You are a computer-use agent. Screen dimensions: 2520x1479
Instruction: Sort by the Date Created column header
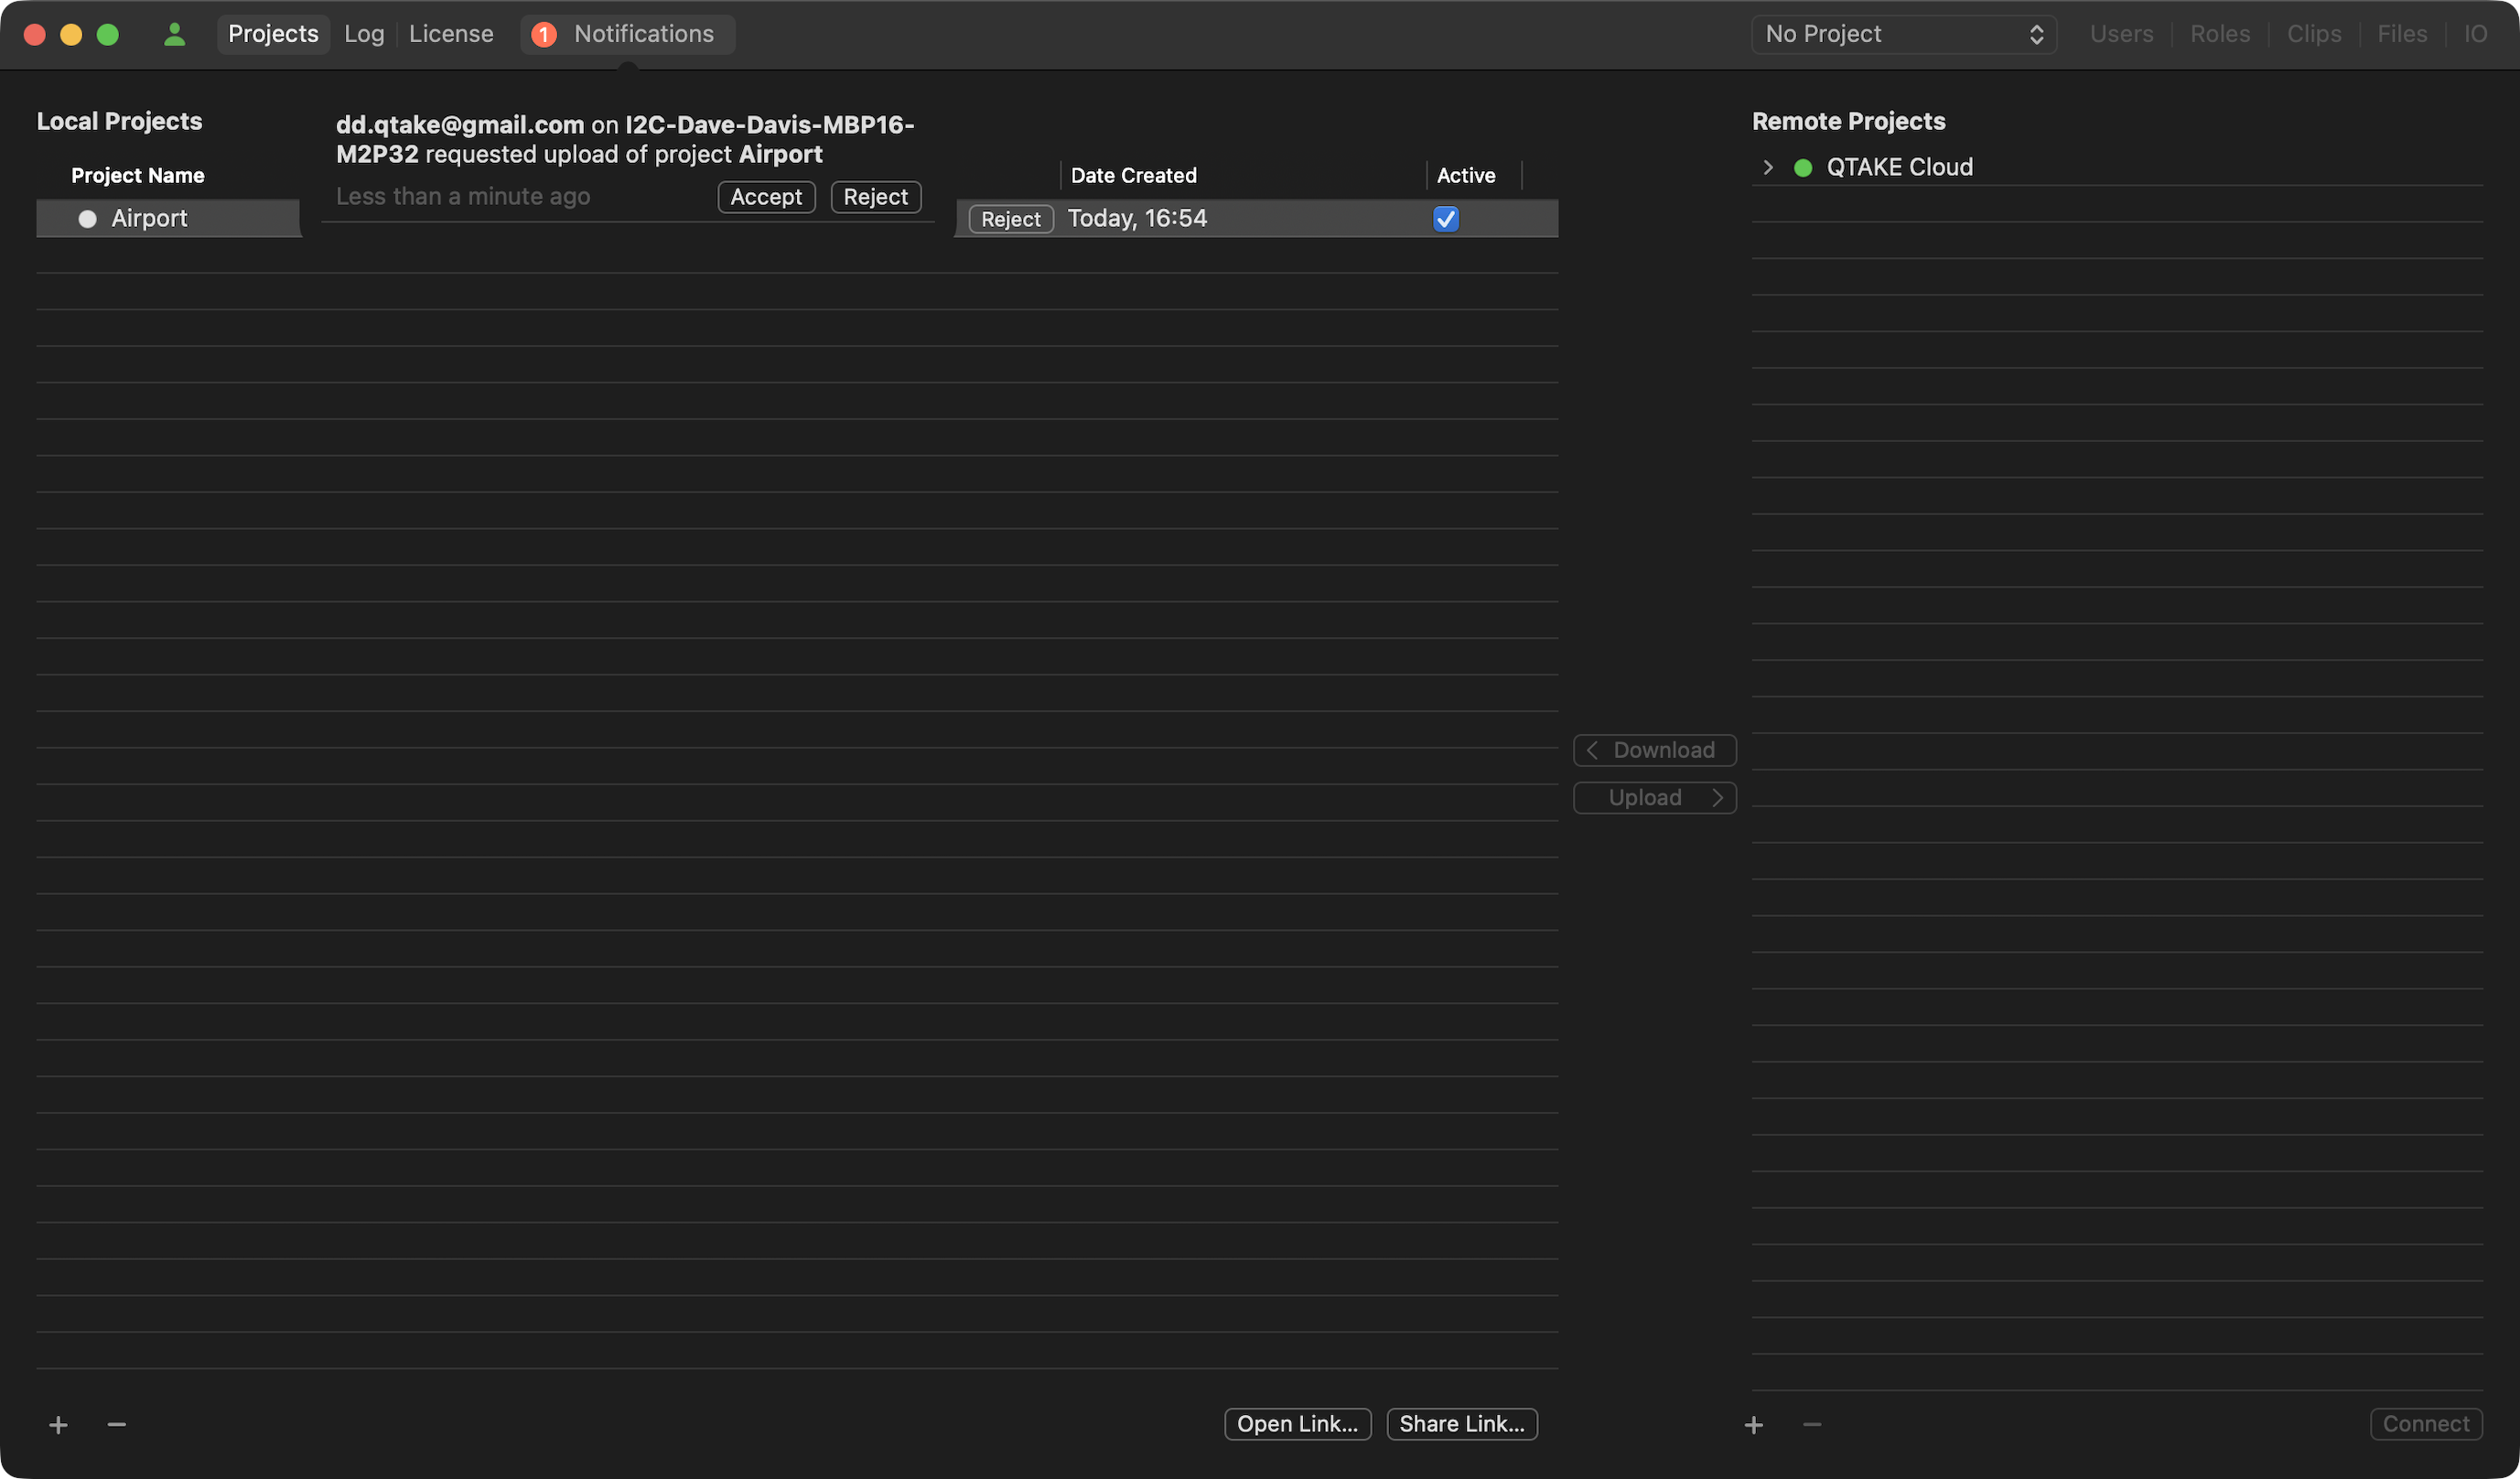(x=1133, y=175)
